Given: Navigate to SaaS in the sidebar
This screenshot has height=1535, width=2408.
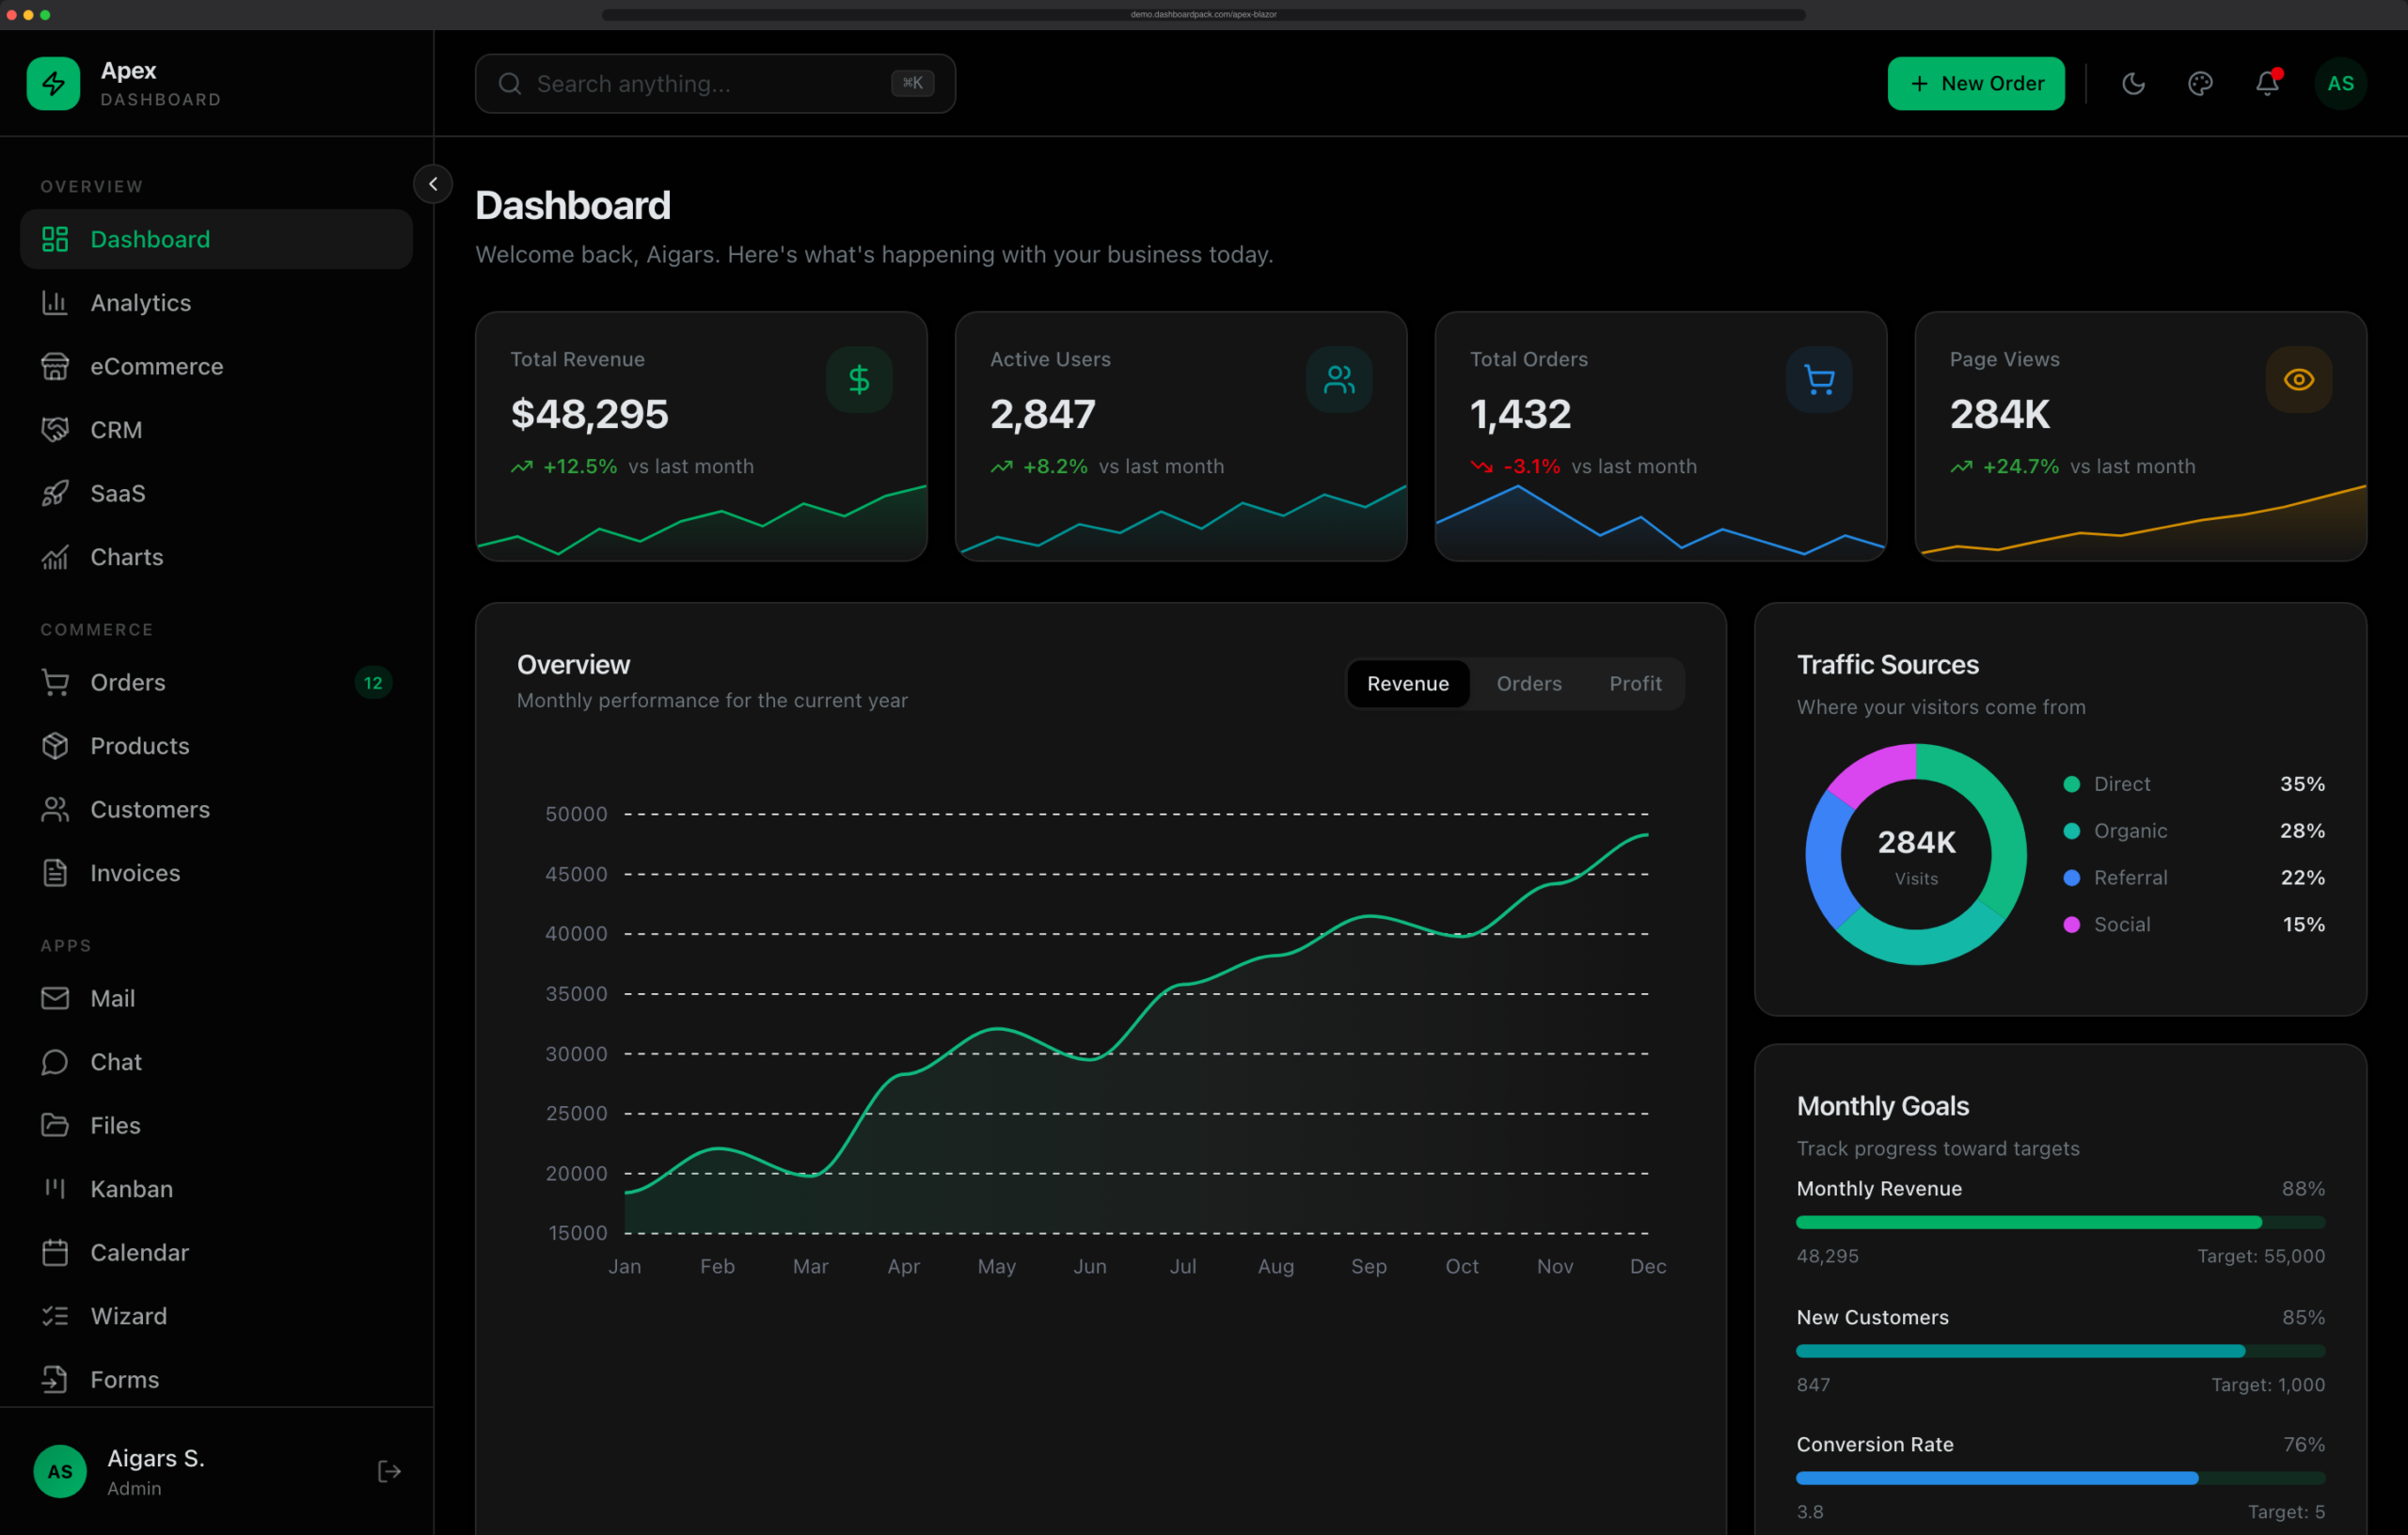Looking at the screenshot, I should click(x=216, y=493).
